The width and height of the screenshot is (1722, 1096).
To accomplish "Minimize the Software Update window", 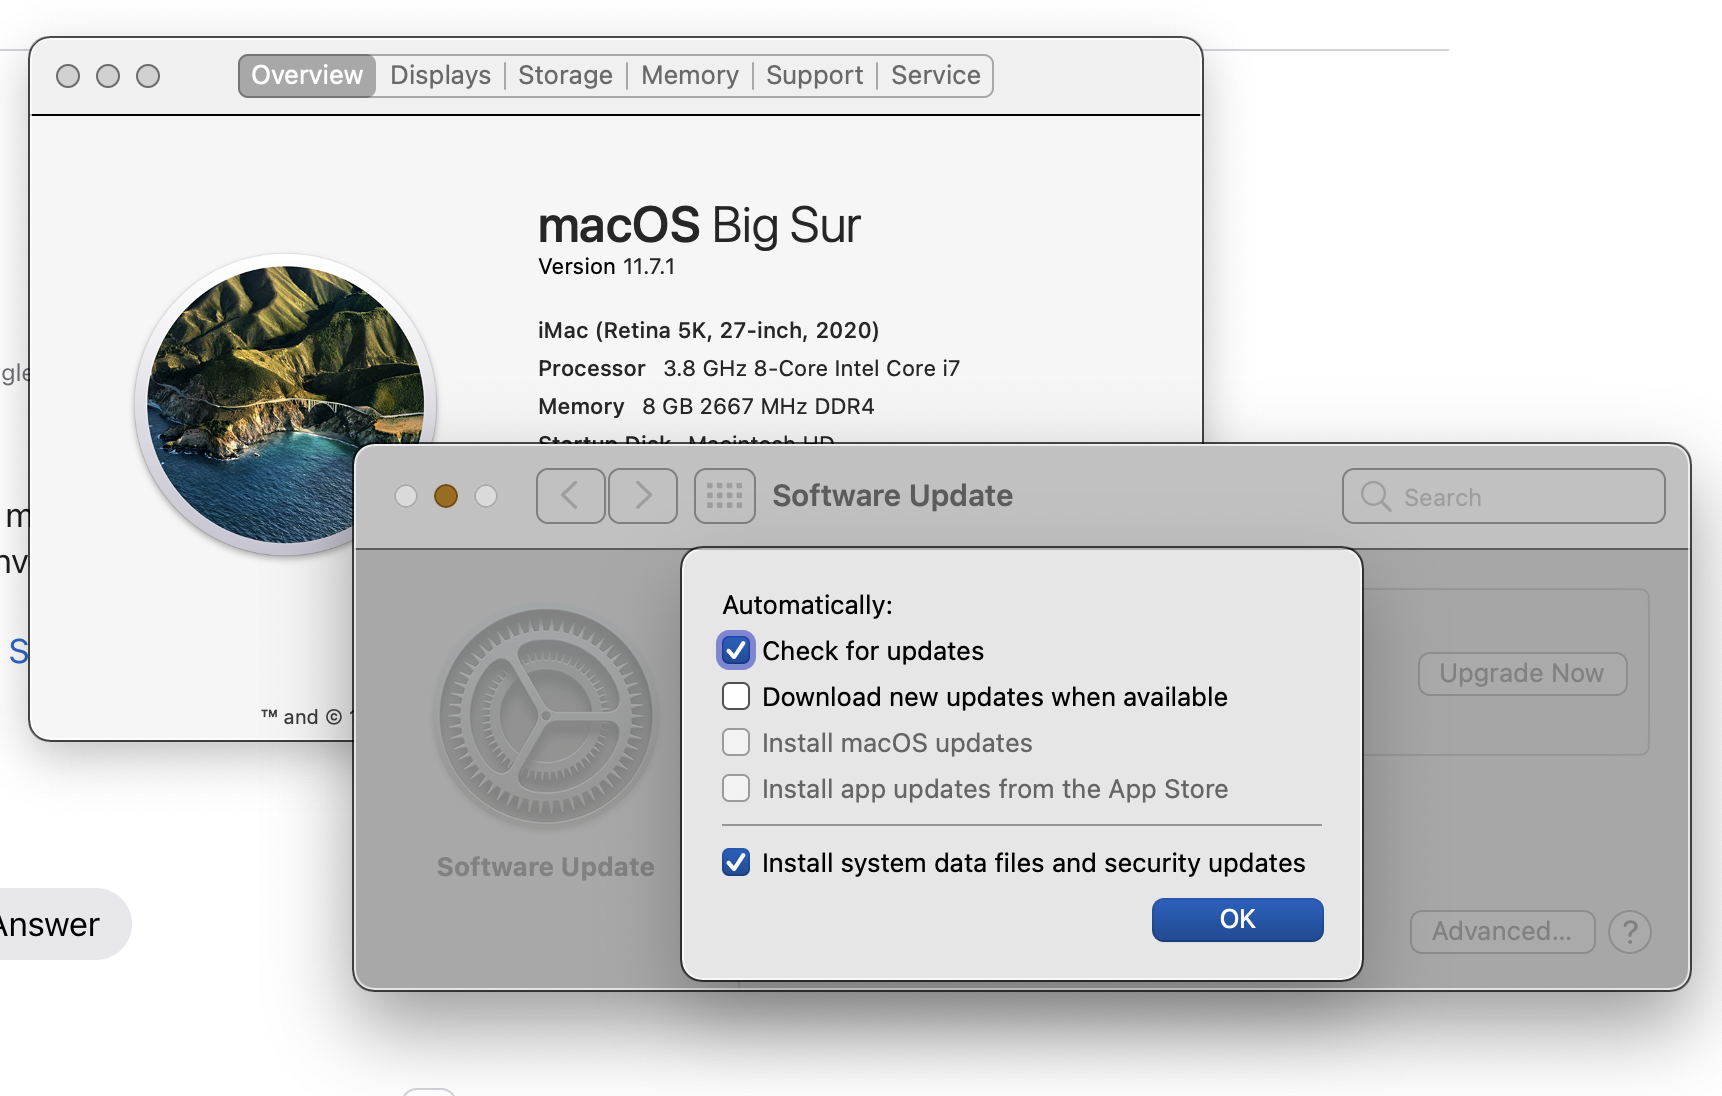I will click(446, 496).
